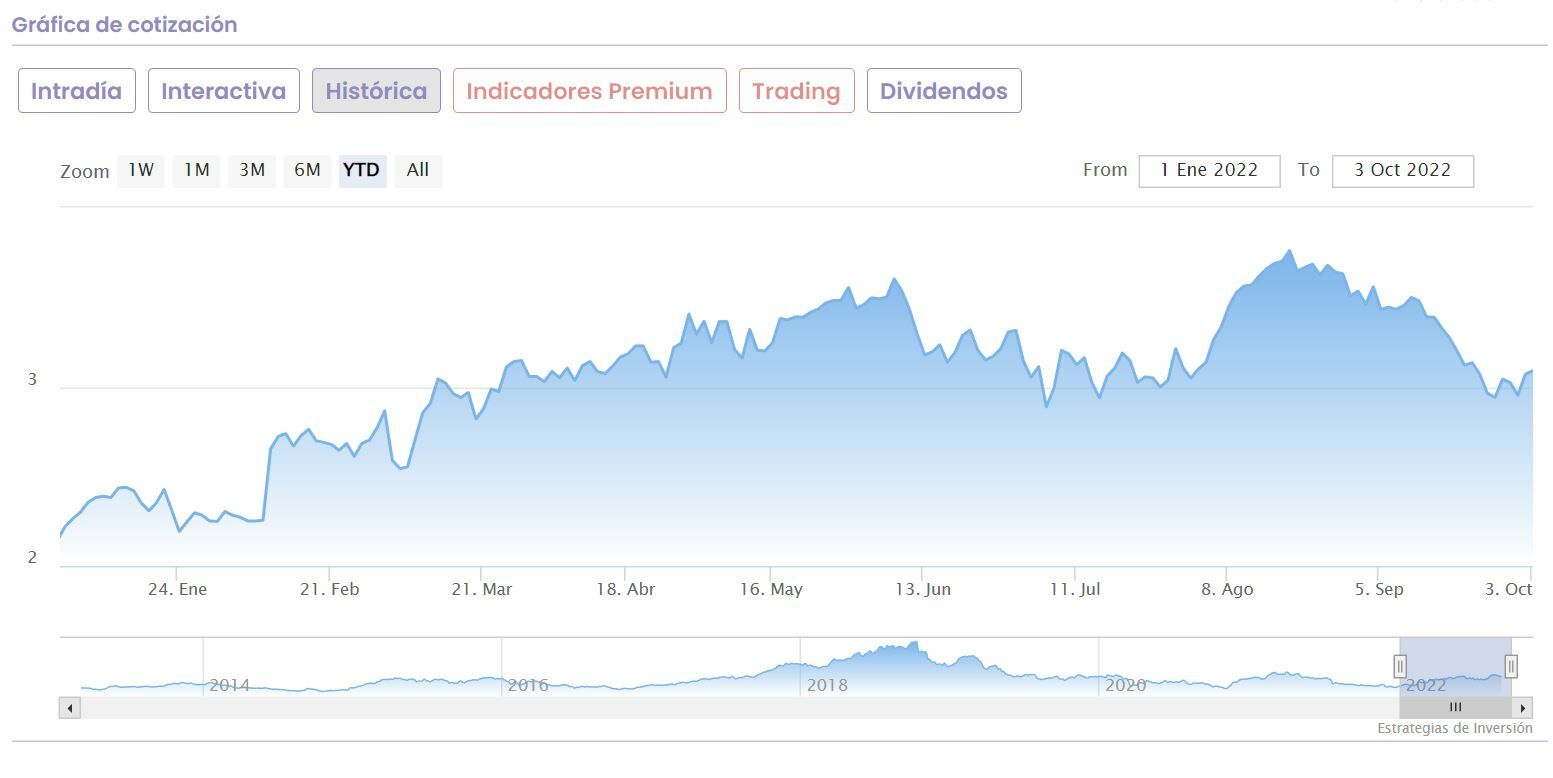
Task: Open Indicadores Premium tab
Action: pos(589,91)
